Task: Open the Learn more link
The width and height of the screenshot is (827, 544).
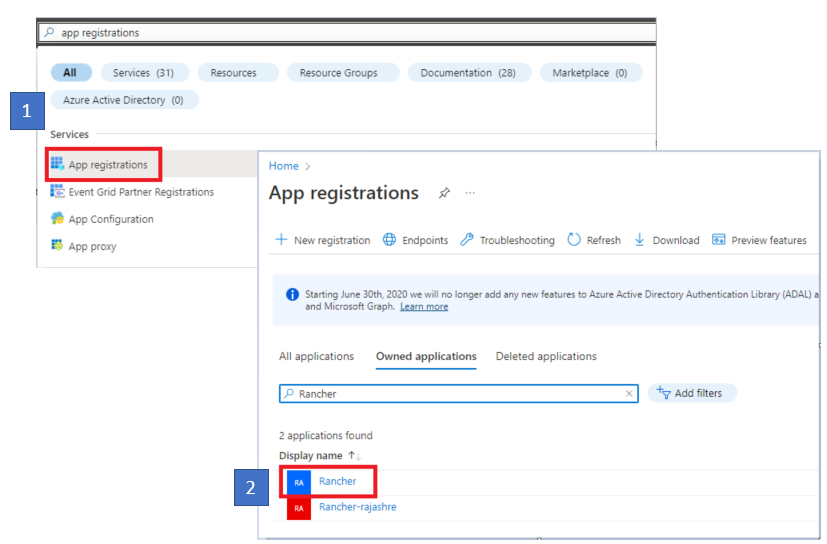Action: point(424,307)
